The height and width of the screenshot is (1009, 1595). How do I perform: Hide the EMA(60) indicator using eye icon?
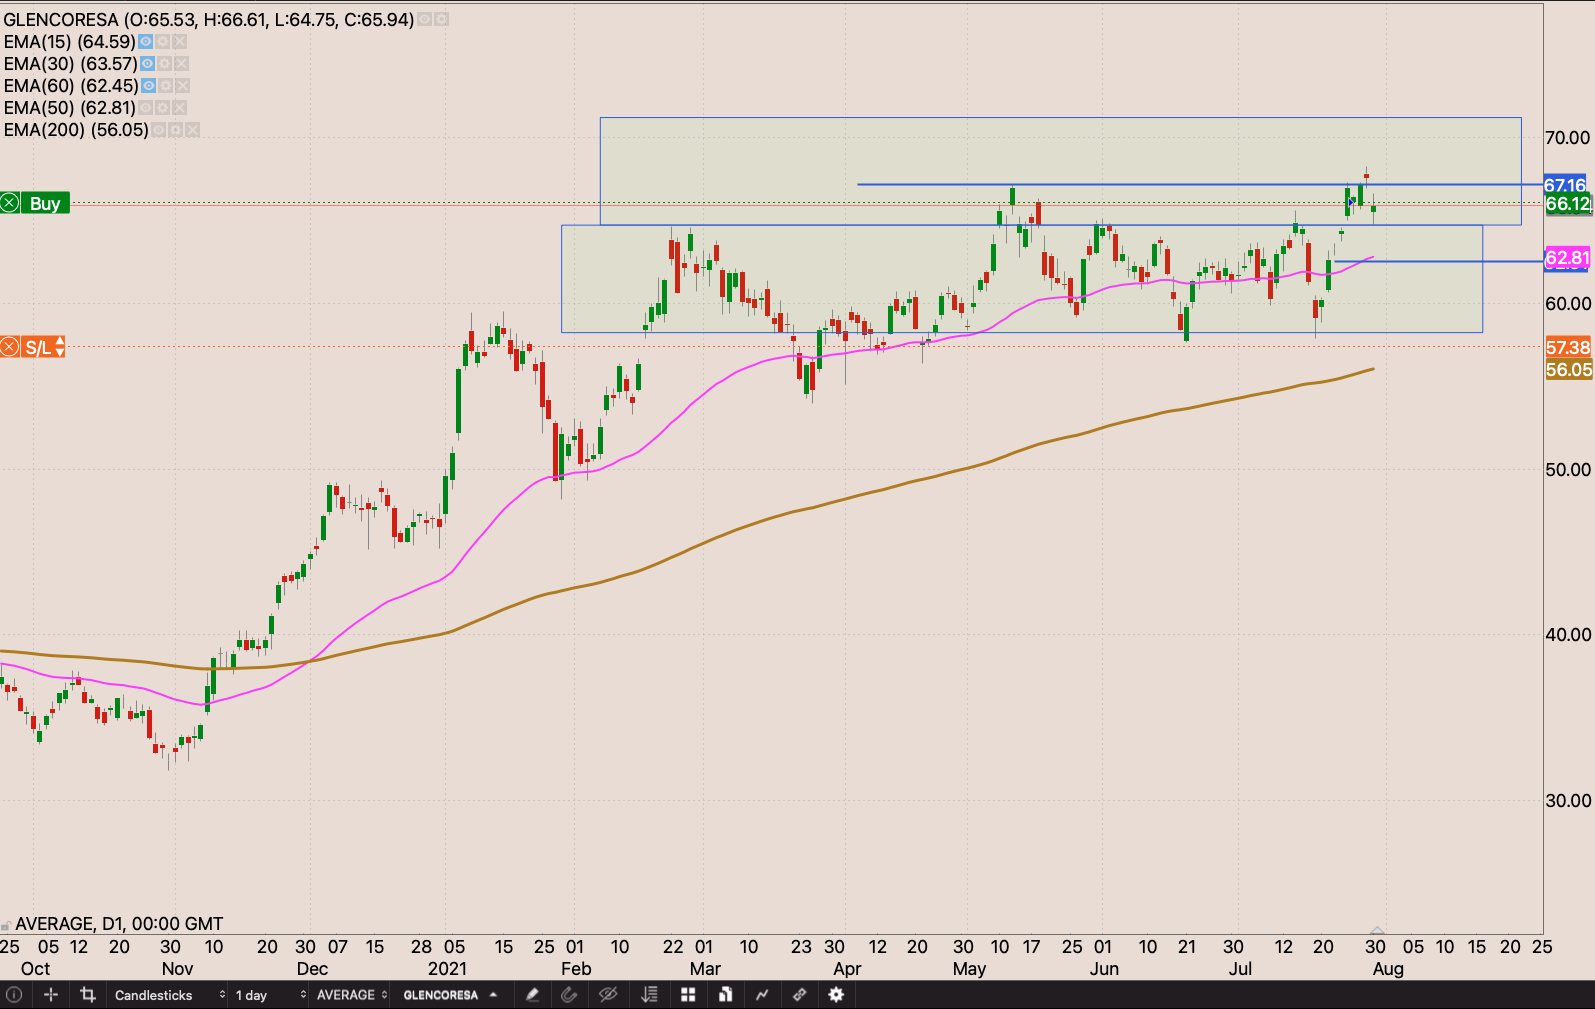point(149,86)
